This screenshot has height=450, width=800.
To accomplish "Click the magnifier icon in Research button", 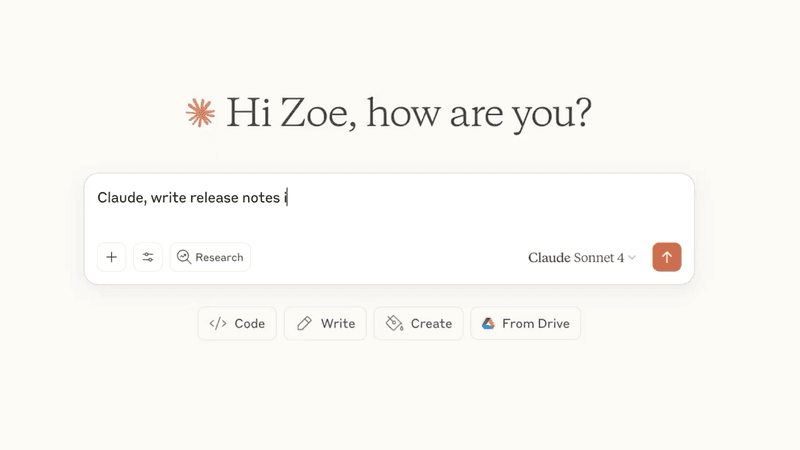I will click(184, 257).
